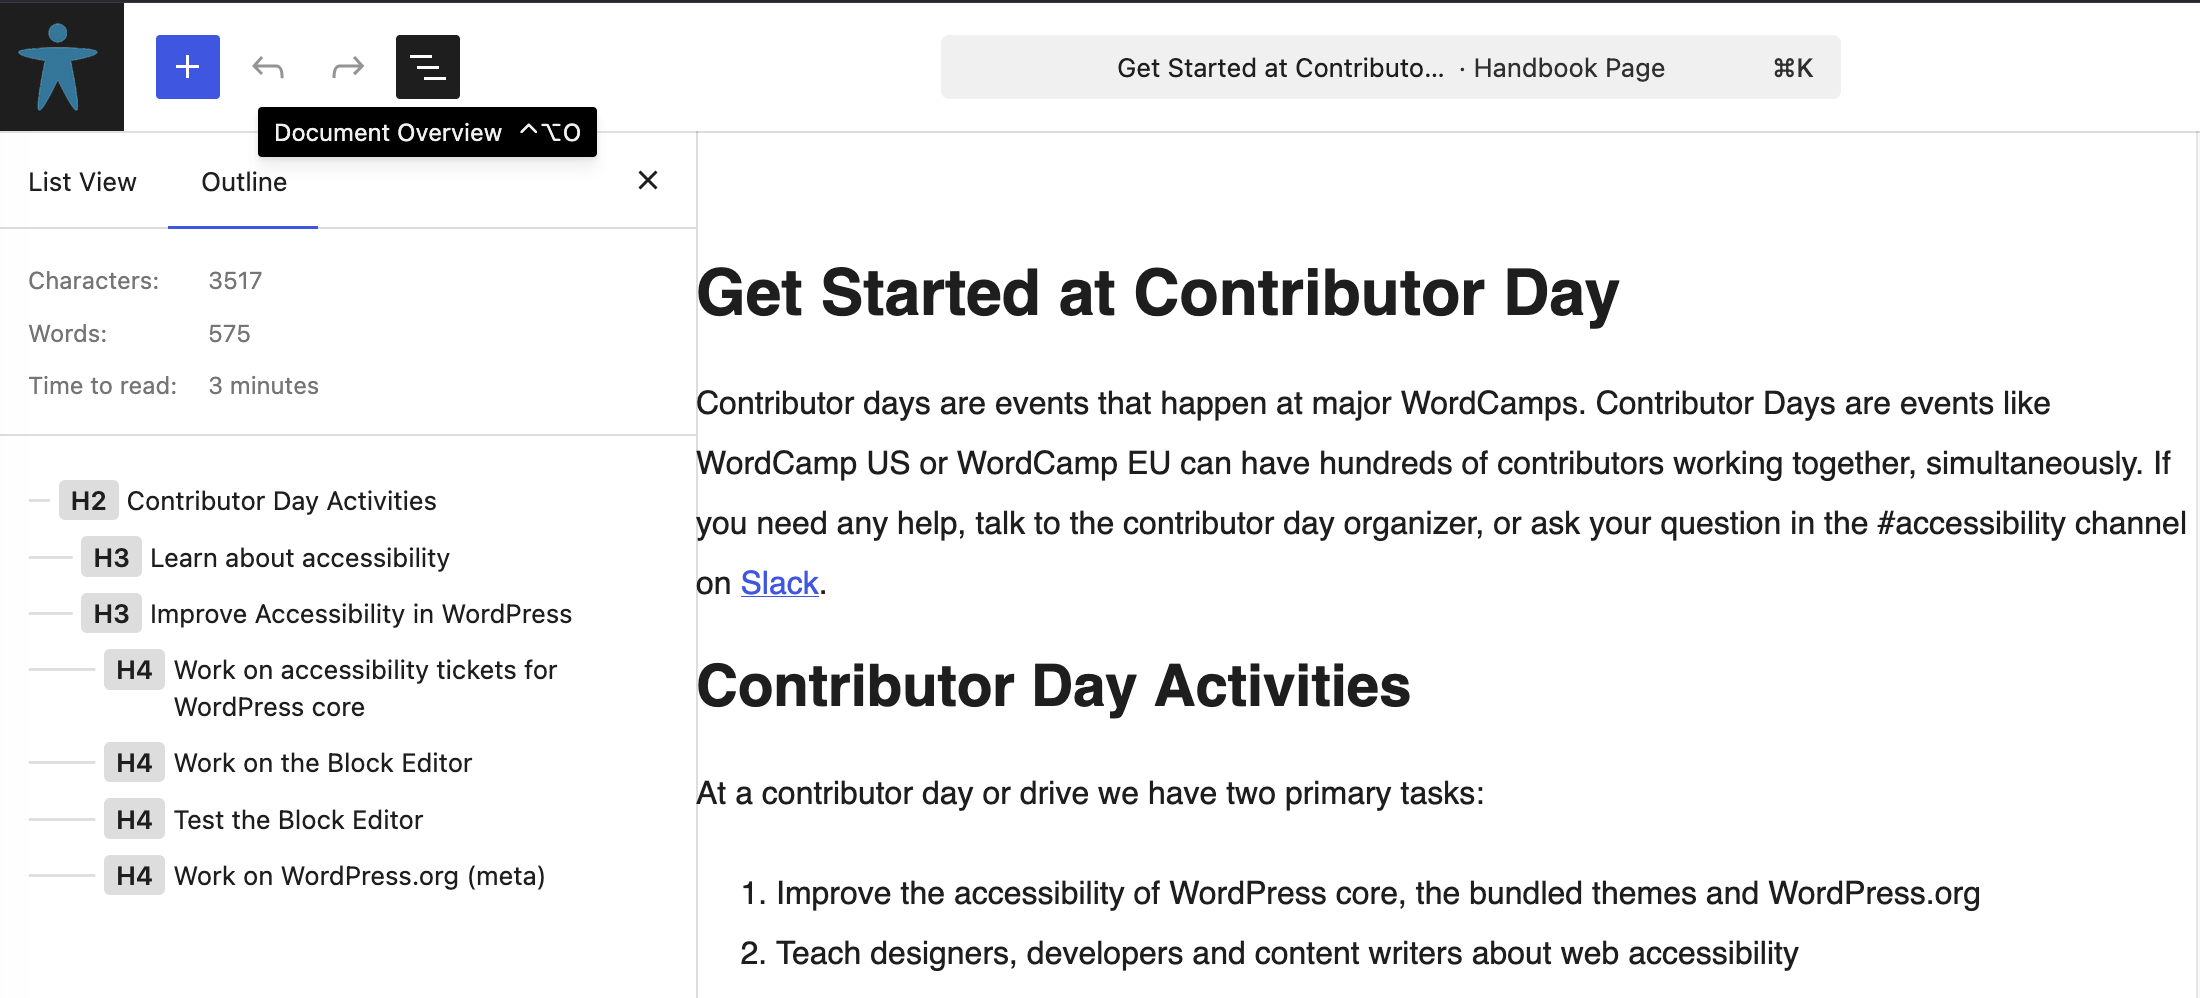The height and width of the screenshot is (998, 2200).
Task: Select outline entry Work on WordPress.org (meta)
Action: tap(358, 875)
